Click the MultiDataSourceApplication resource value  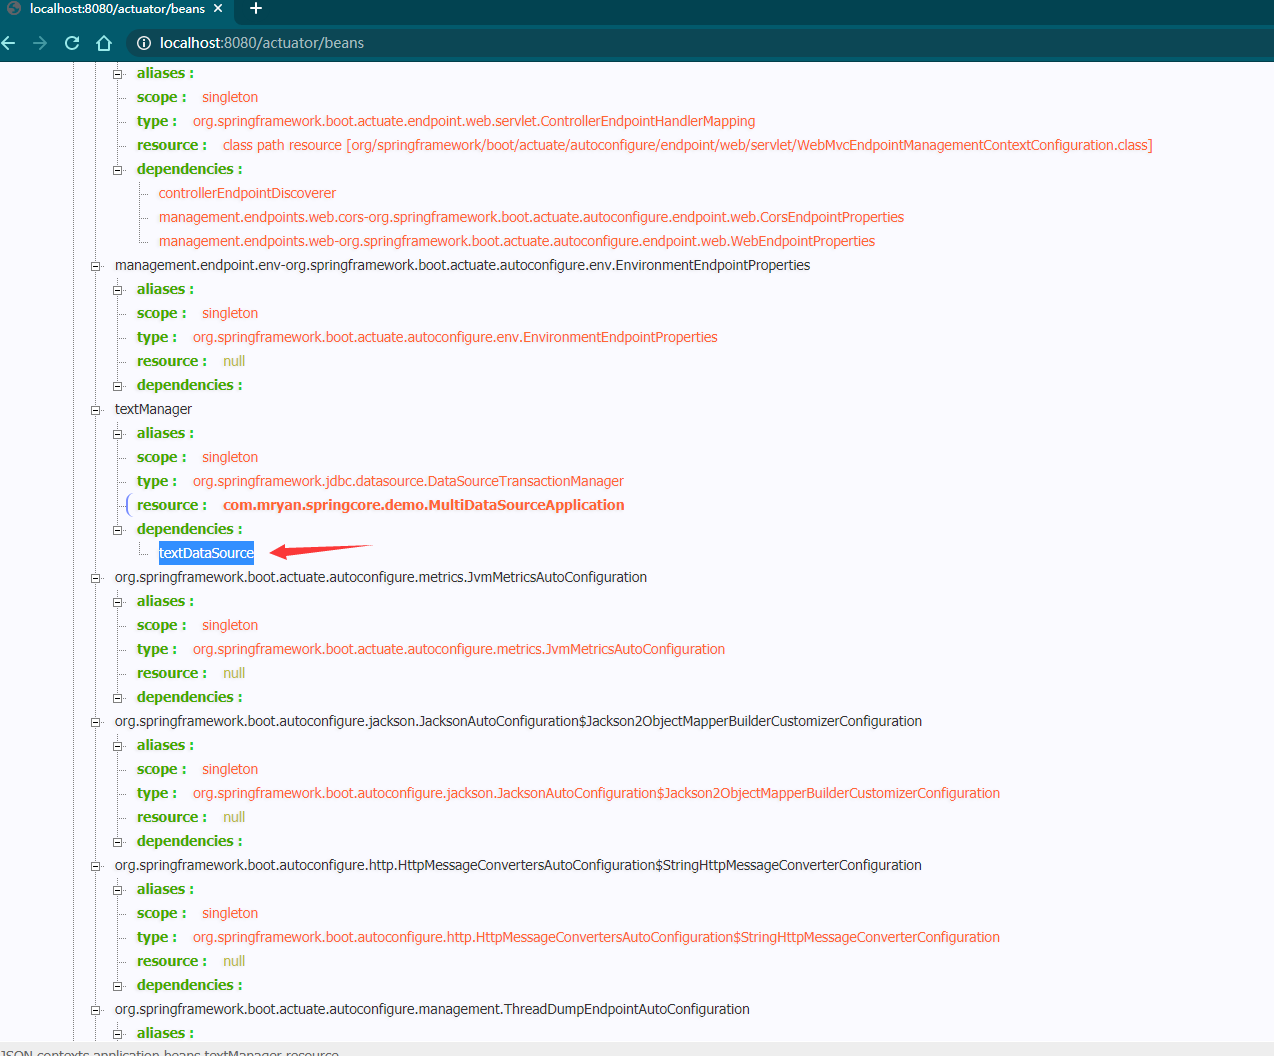pos(423,505)
